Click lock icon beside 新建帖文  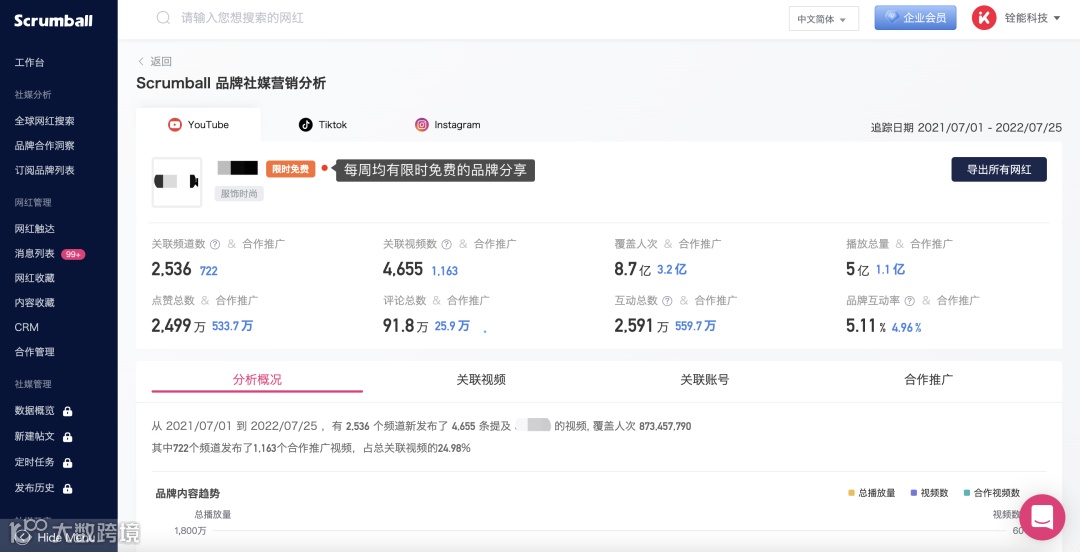(68, 437)
